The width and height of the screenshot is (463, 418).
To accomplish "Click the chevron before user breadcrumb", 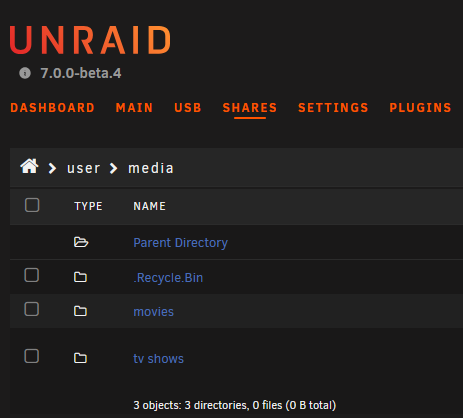I will point(52,168).
